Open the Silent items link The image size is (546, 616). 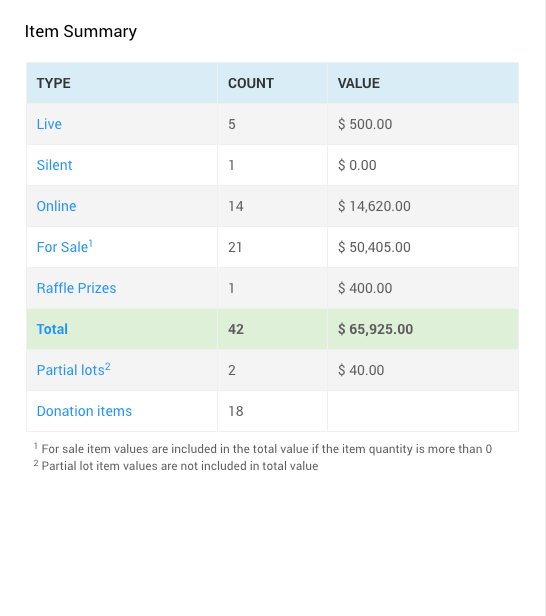click(54, 165)
